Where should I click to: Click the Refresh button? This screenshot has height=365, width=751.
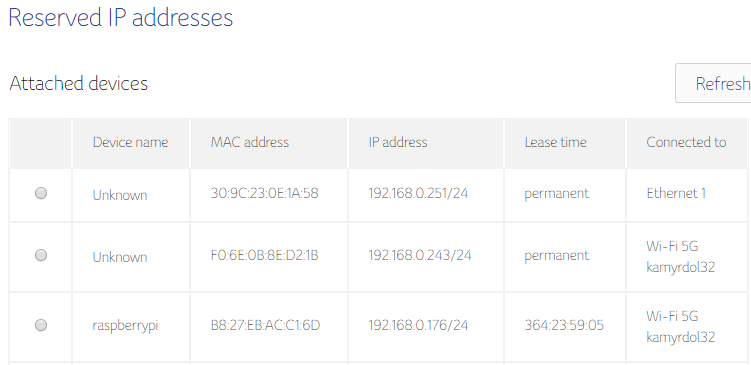(x=713, y=83)
